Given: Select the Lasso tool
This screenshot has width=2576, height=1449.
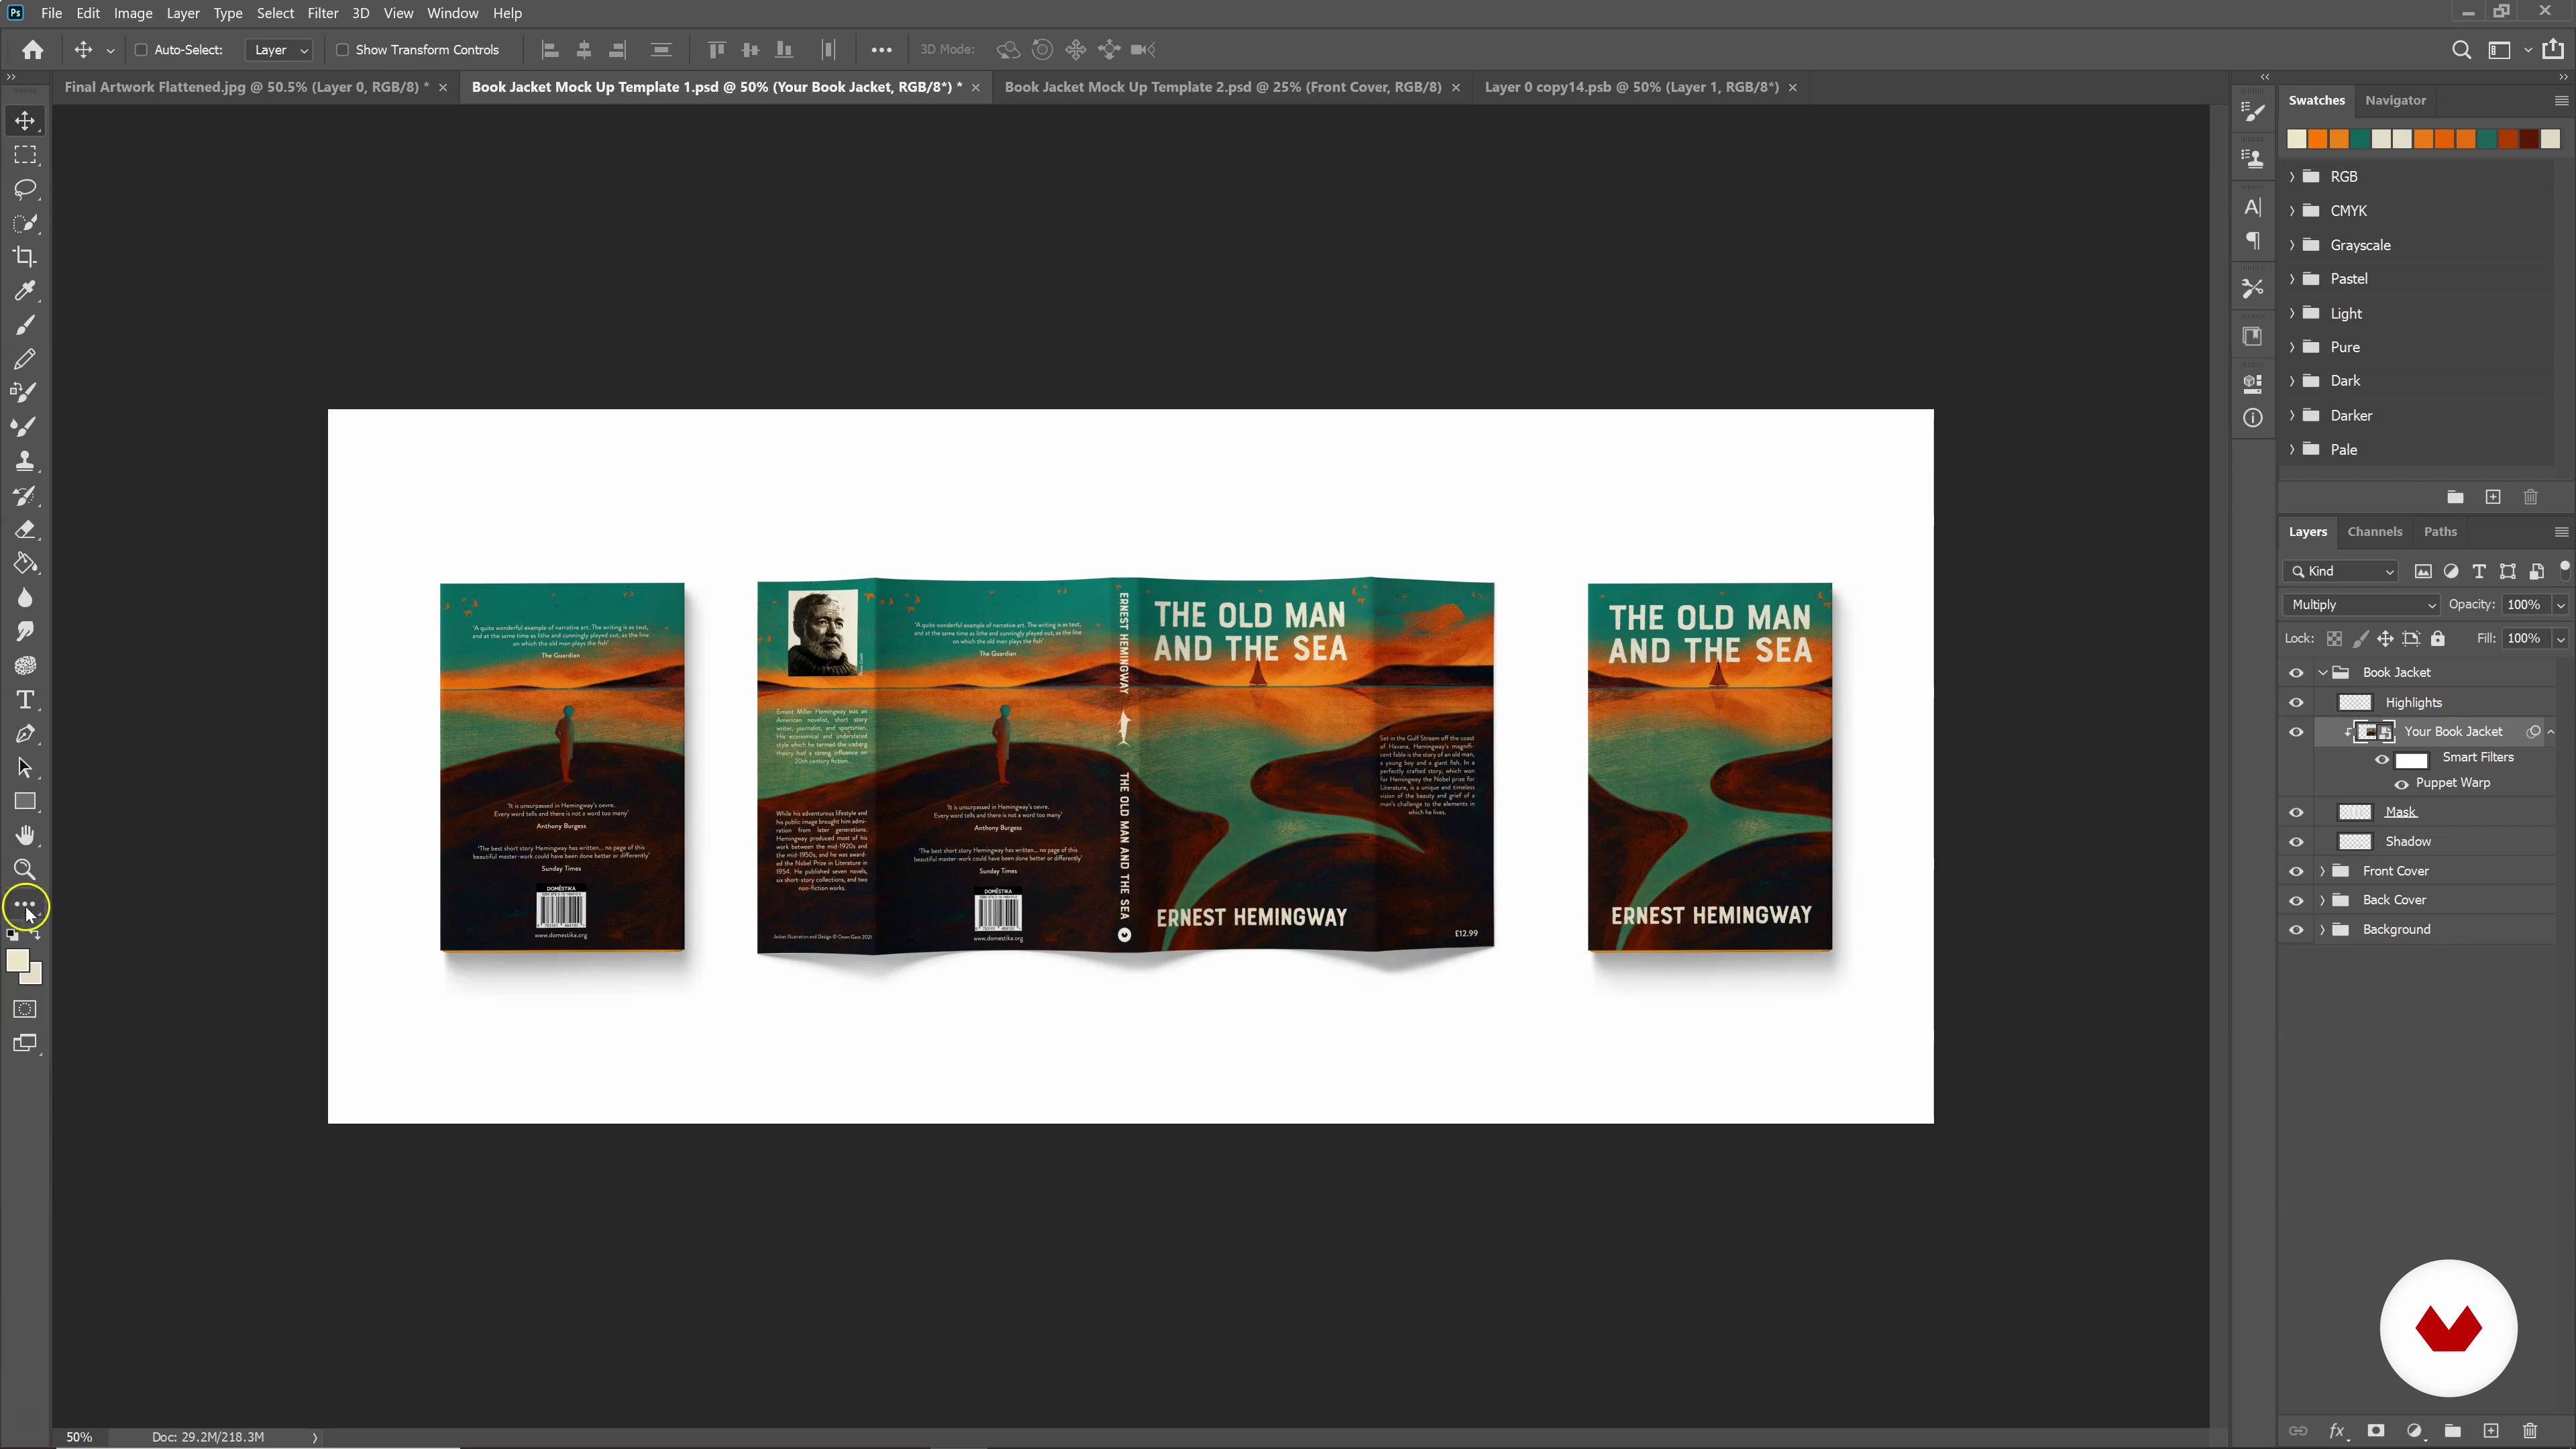Looking at the screenshot, I should 25,189.
